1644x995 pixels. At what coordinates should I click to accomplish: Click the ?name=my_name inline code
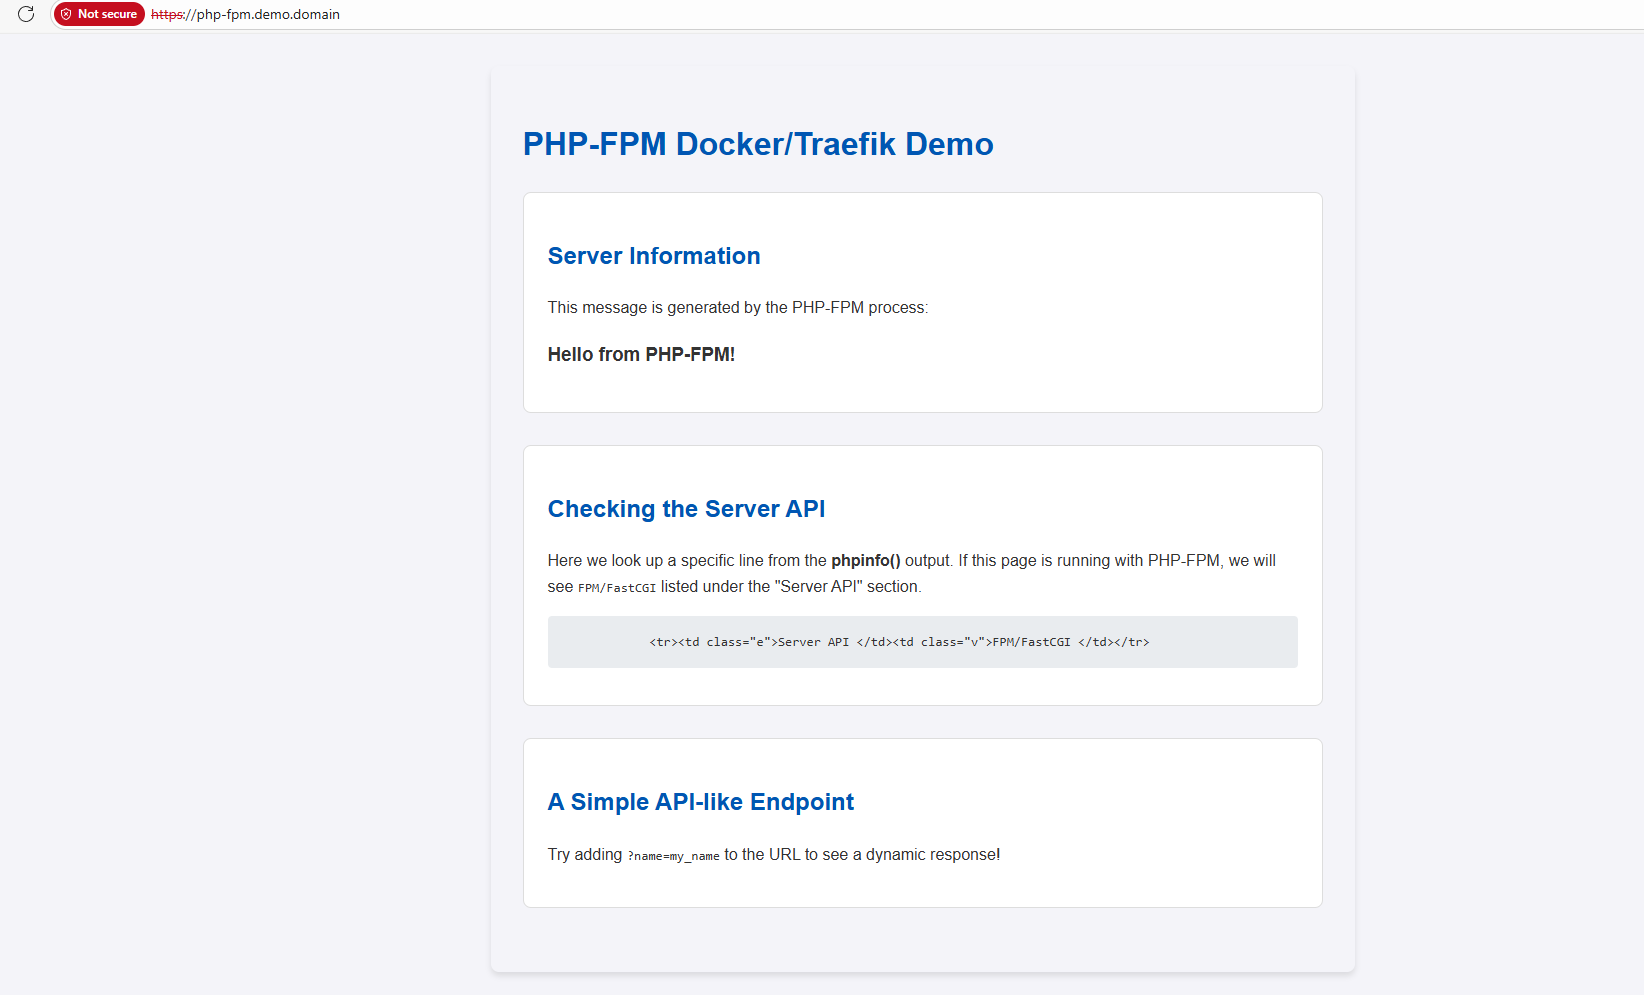point(673,856)
